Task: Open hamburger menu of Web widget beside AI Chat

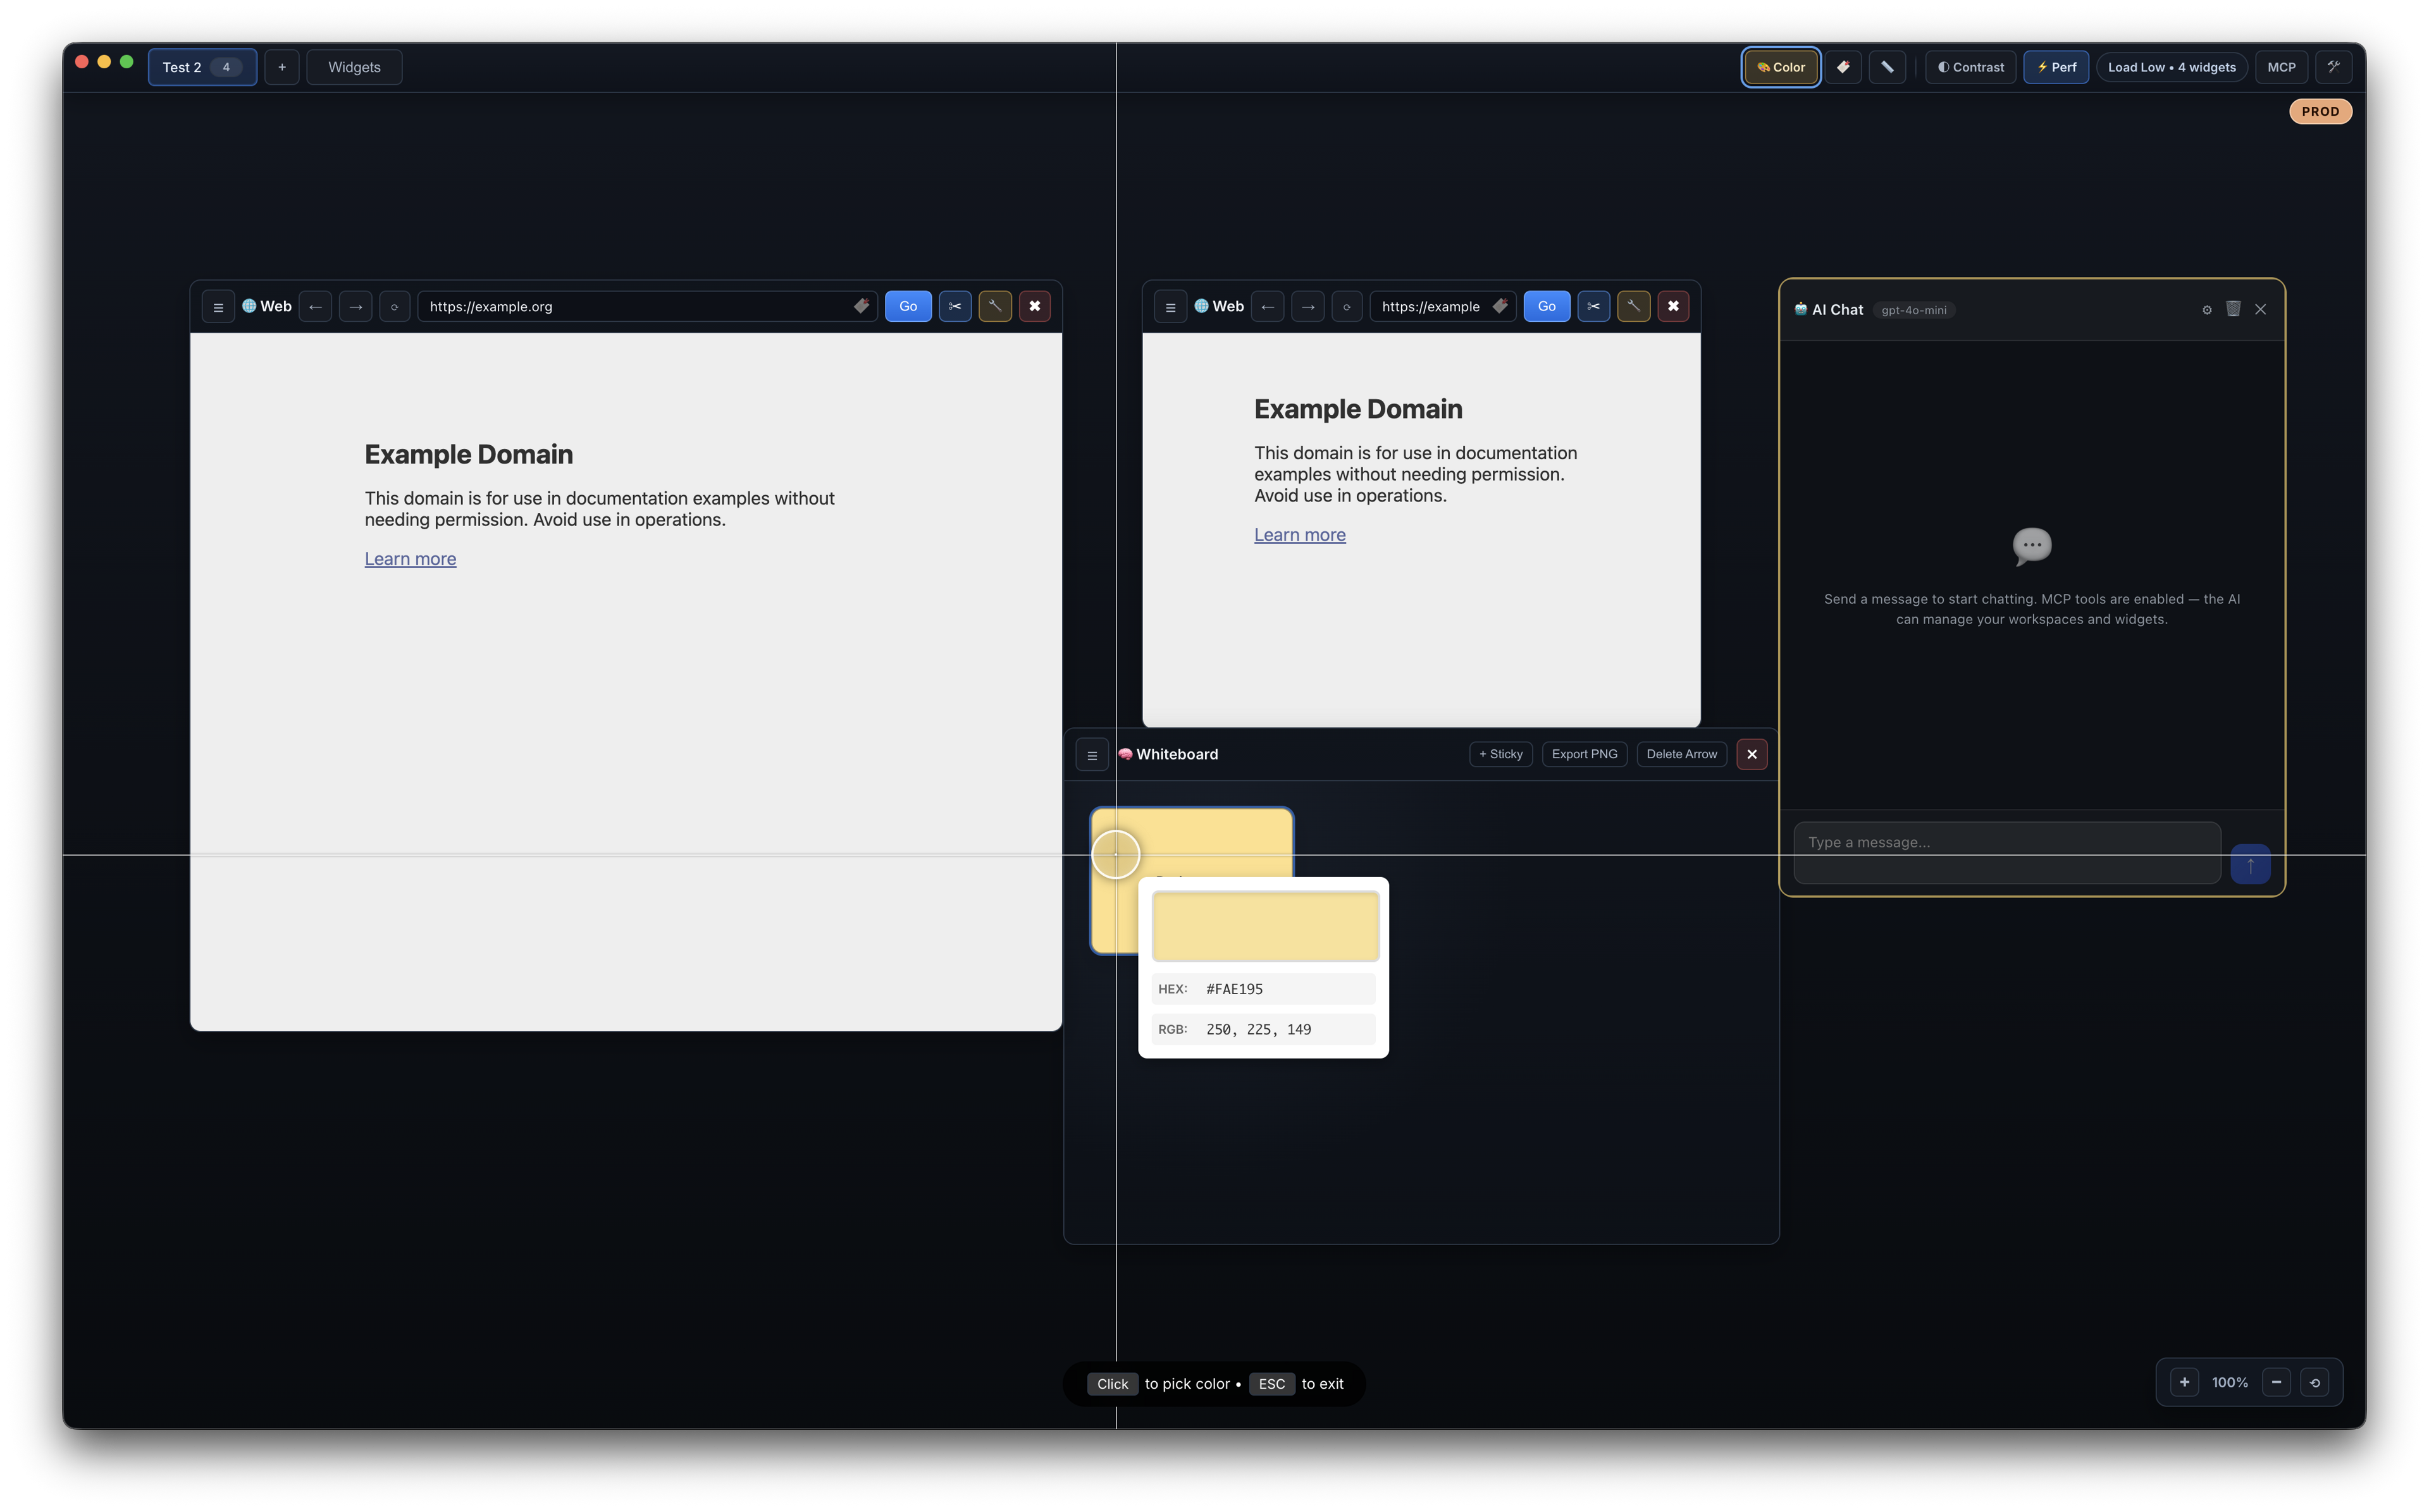Action: point(1170,306)
